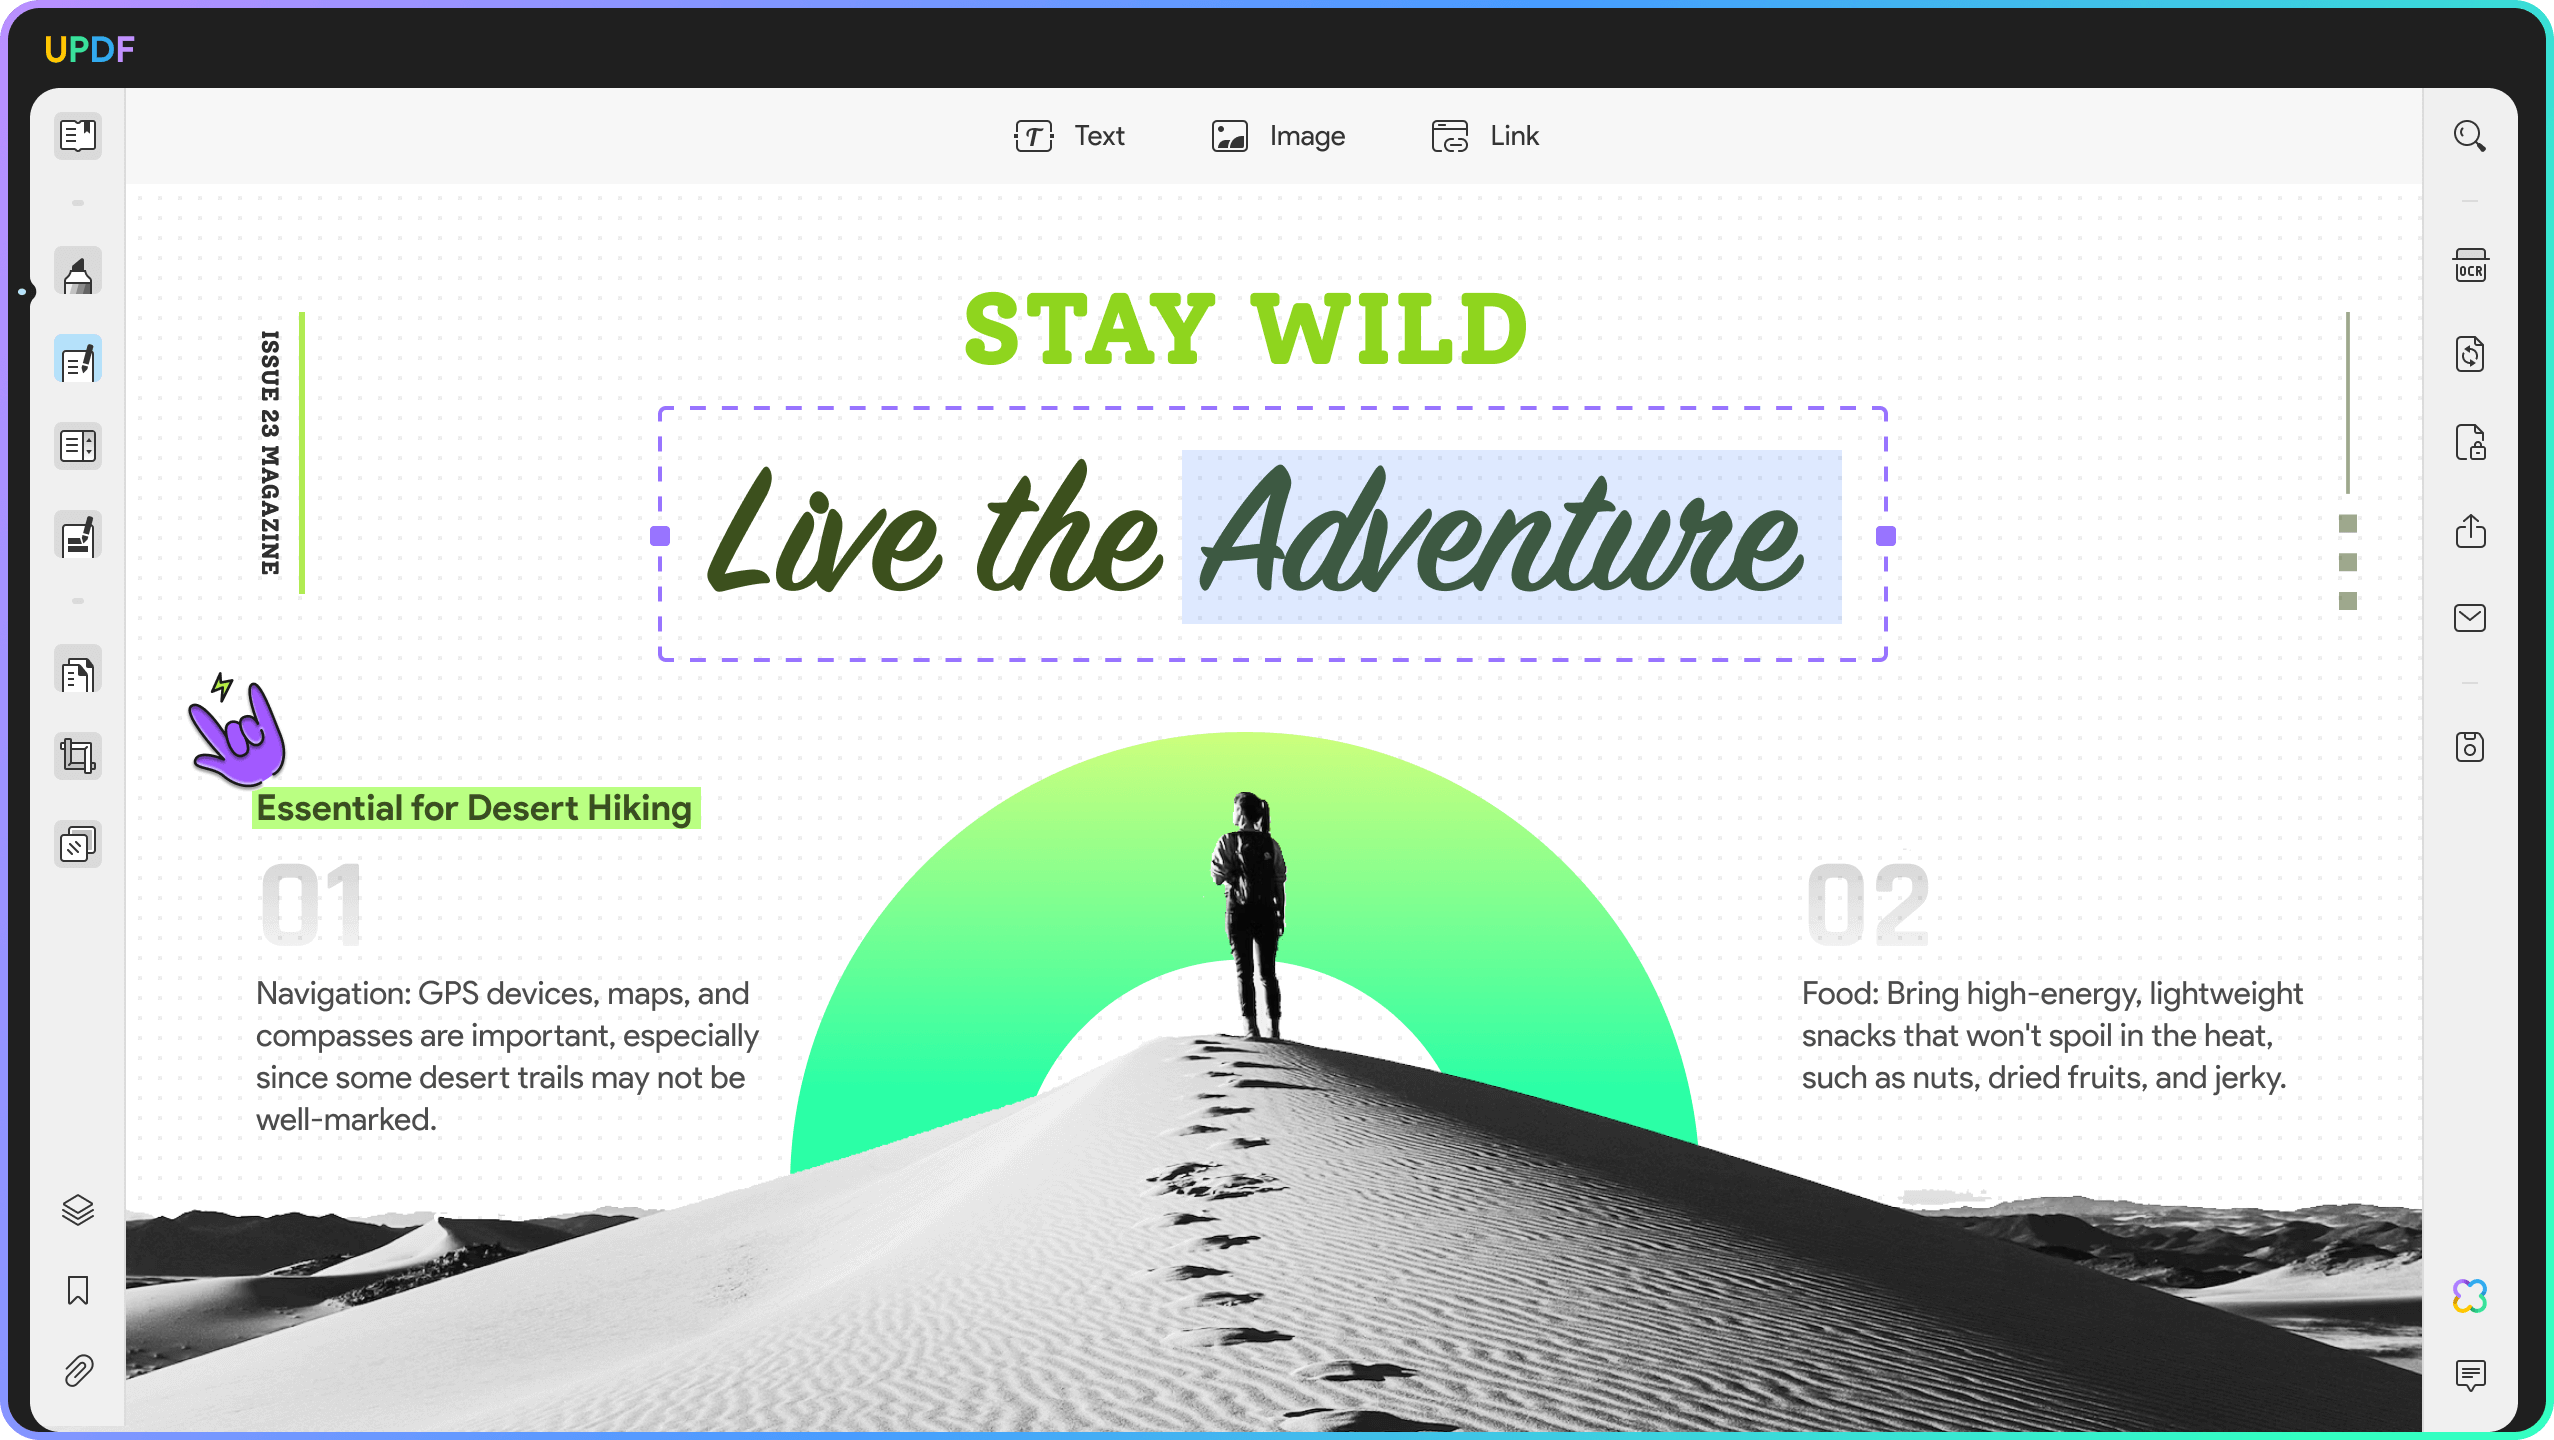The image size is (2554, 1440).
Task: Click the OCR conversion icon
Action: (2470, 267)
